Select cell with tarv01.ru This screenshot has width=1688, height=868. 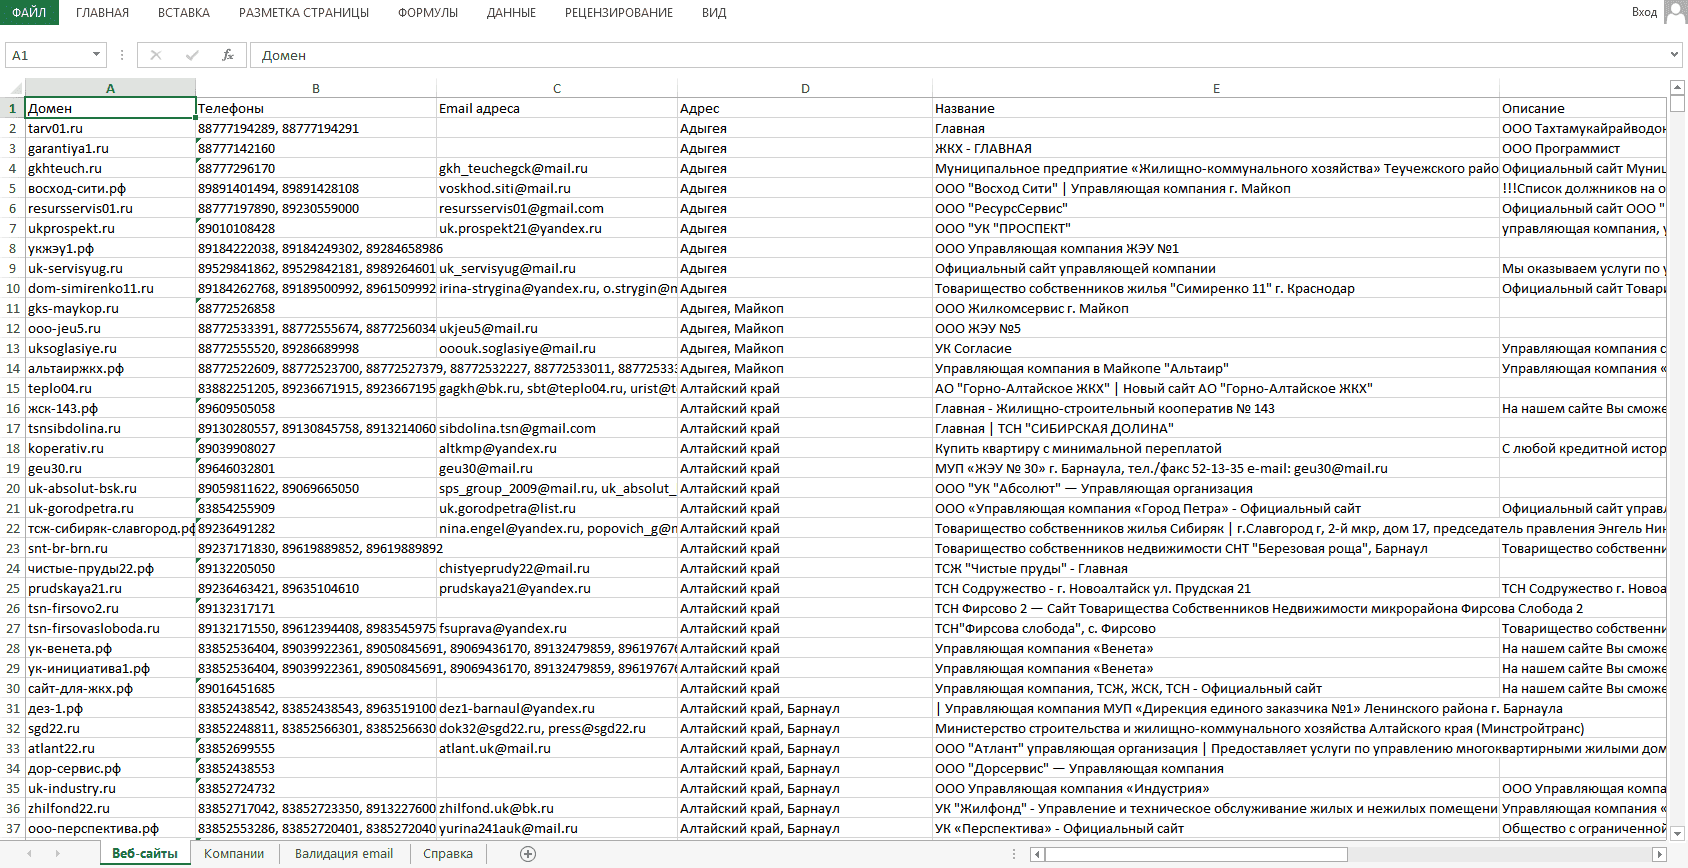click(x=110, y=128)
